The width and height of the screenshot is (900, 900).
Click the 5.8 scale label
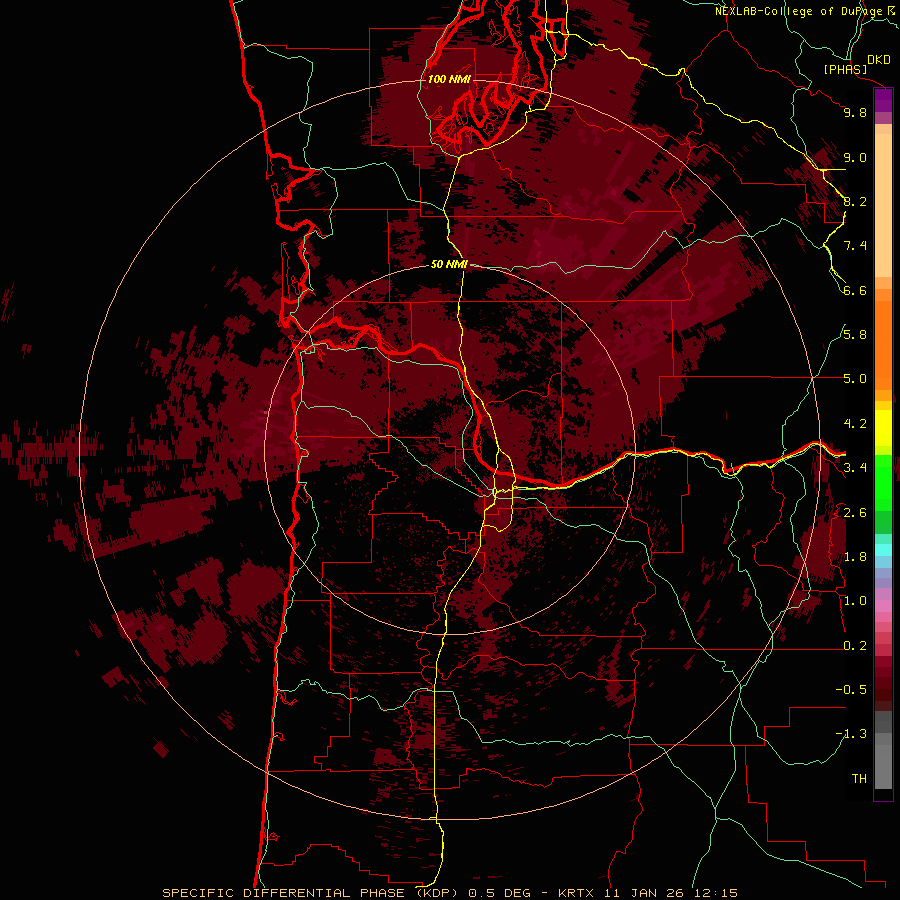[855, 335]
